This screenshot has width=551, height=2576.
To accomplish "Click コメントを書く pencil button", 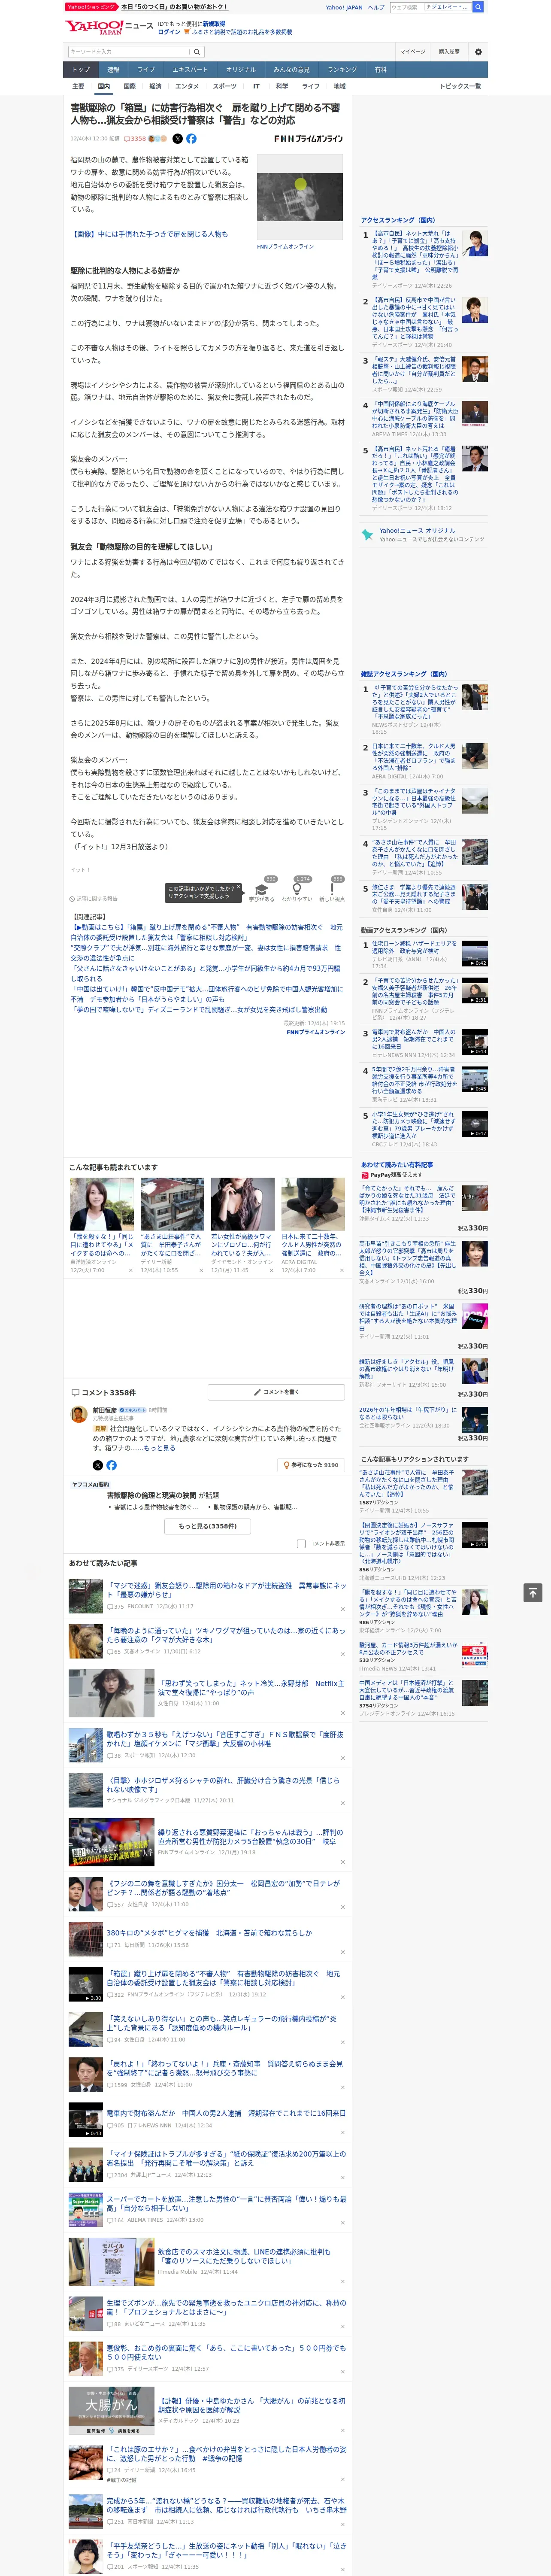I will click(276, 1391).
